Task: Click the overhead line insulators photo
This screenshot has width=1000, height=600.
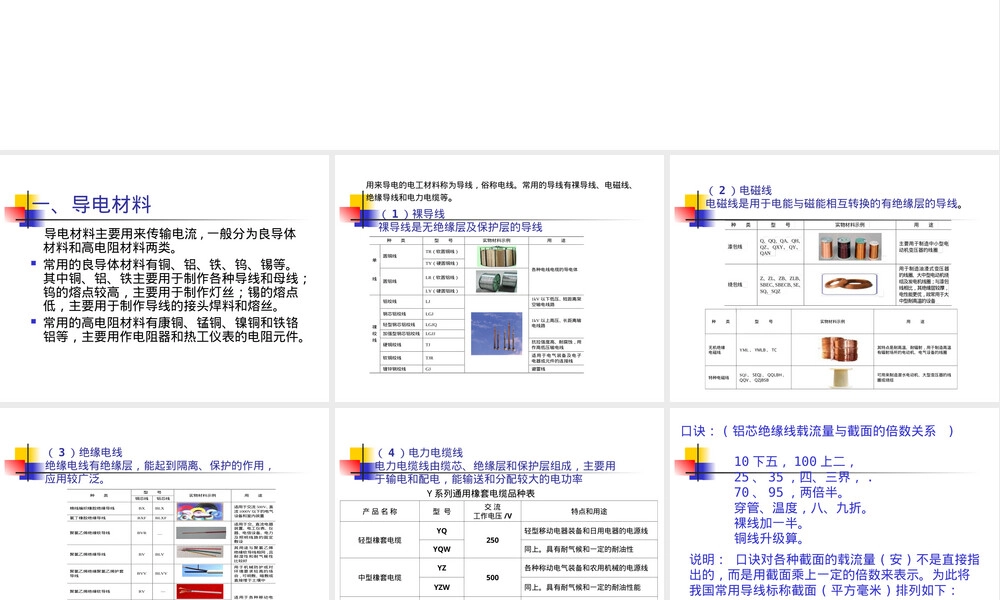Action: (x=496, y=333)
